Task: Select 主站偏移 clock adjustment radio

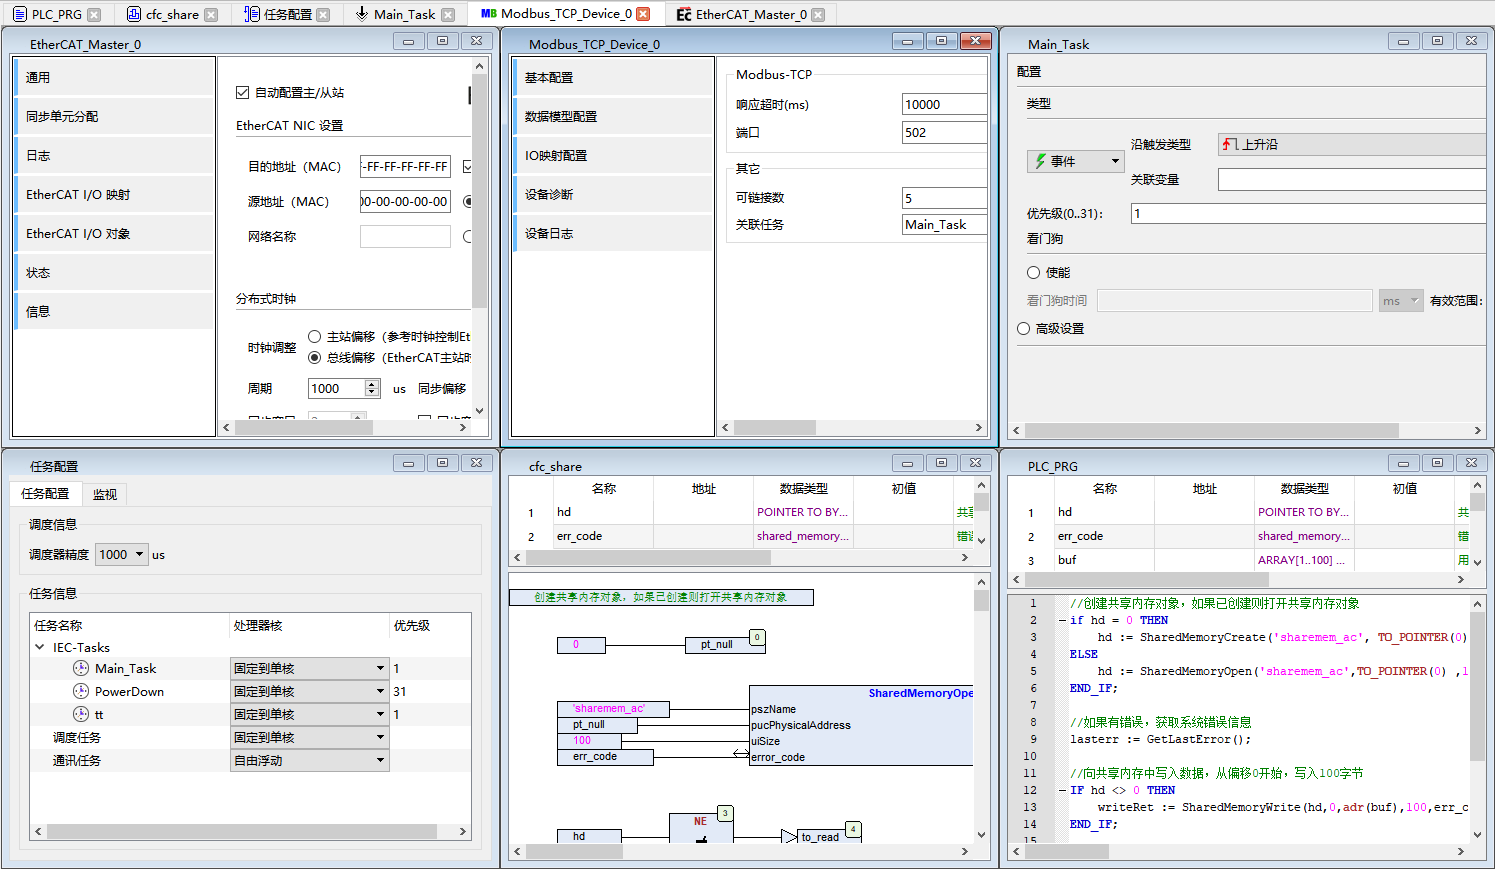Action: point(315,337)
